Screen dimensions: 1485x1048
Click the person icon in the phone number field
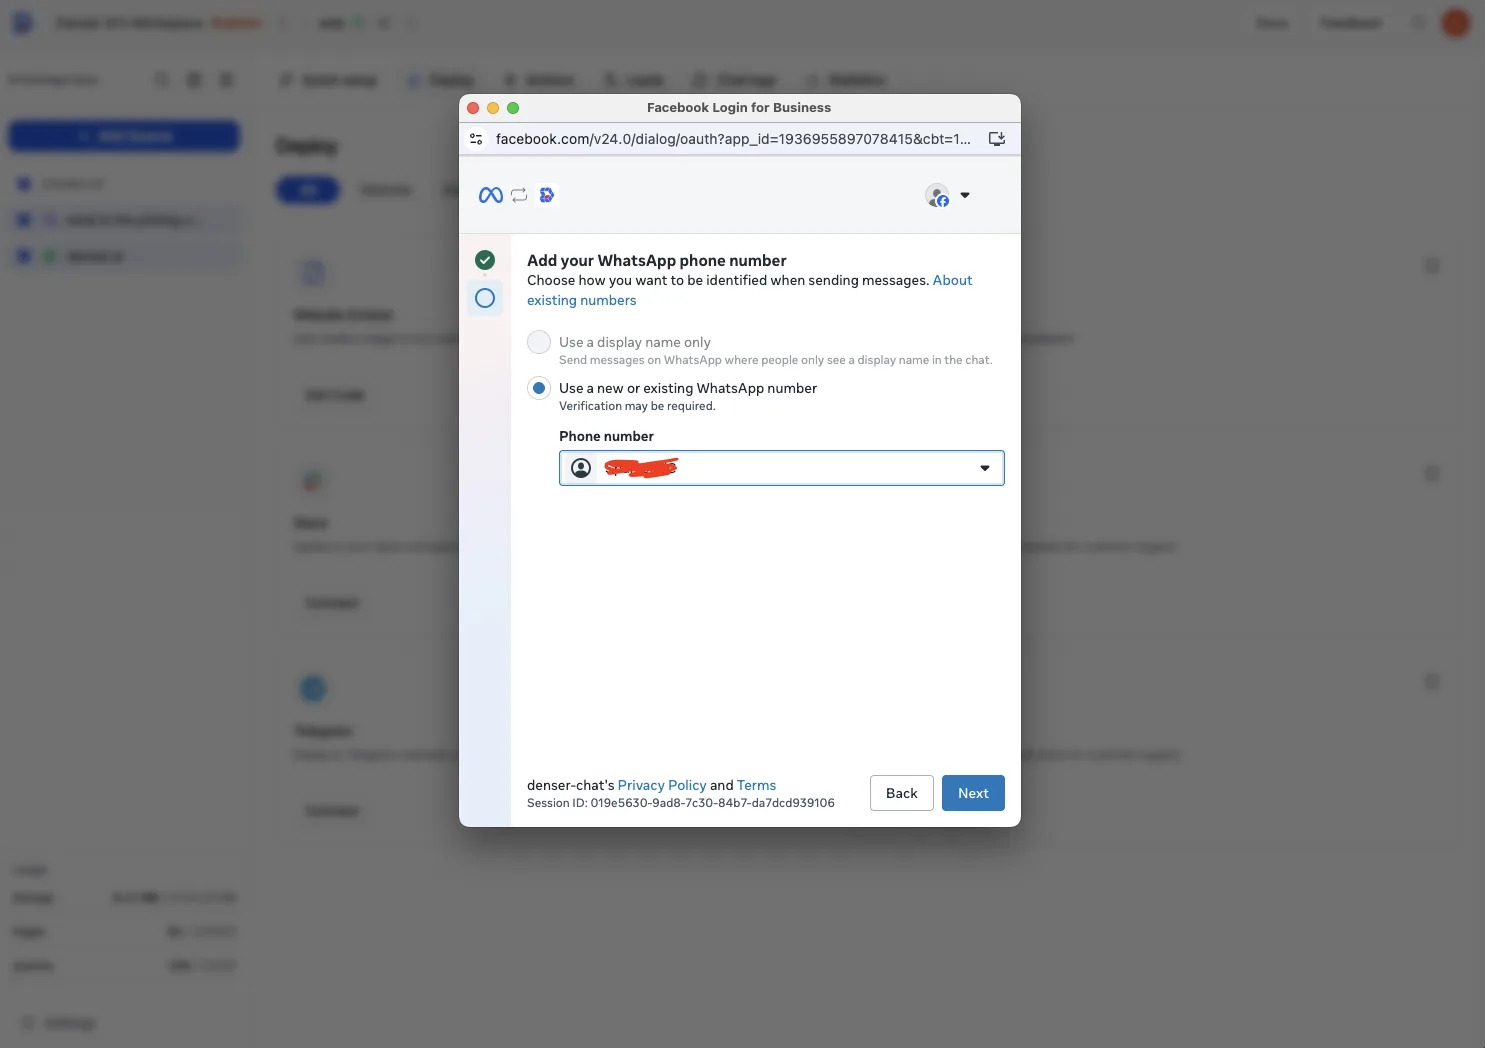point(581,468)
